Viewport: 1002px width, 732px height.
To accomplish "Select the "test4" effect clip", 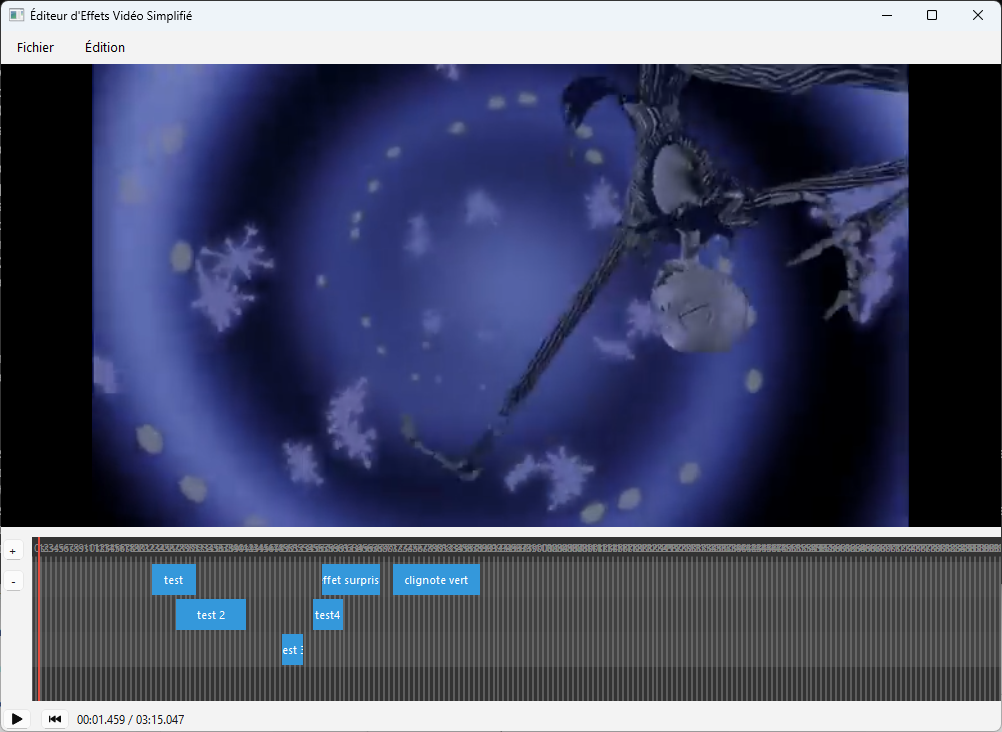I will click(328, 615).
